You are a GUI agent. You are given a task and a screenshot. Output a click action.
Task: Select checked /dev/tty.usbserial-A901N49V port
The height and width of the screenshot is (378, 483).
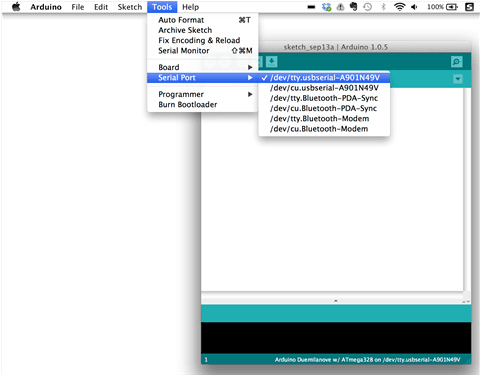[324, 78]
